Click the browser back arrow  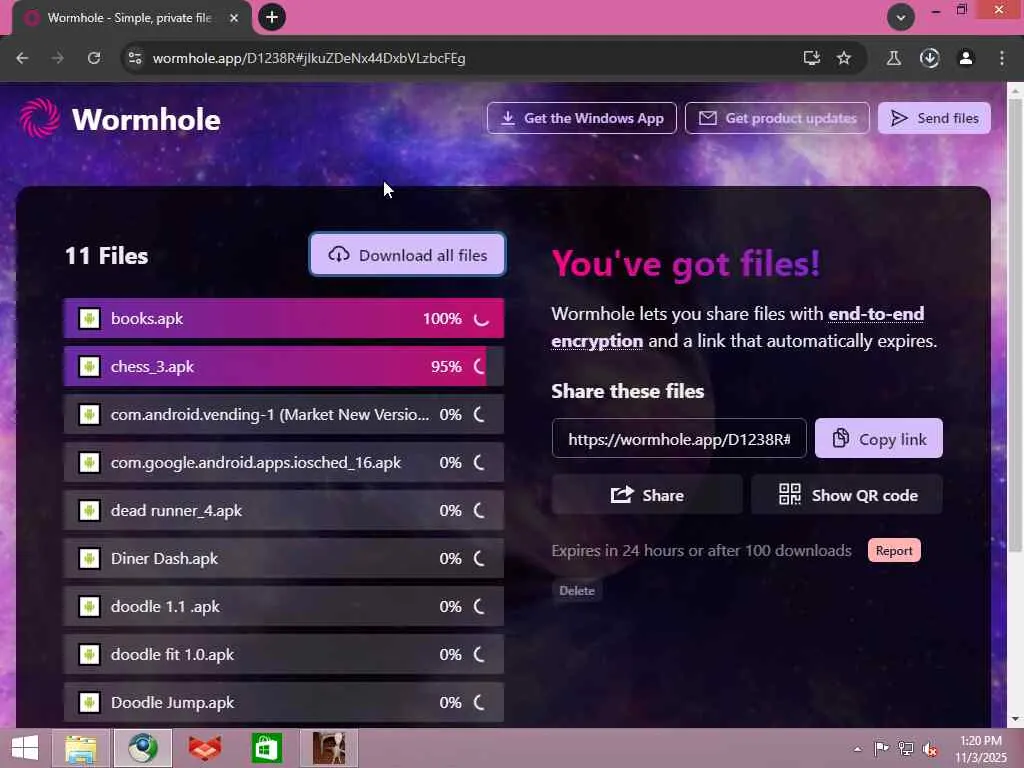pyautogui.click(x=22, y=58)
